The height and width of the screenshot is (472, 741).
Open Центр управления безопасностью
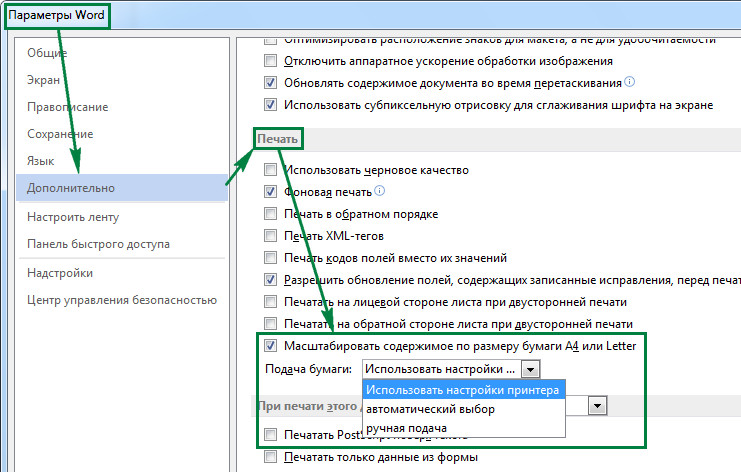click(122, 300)
